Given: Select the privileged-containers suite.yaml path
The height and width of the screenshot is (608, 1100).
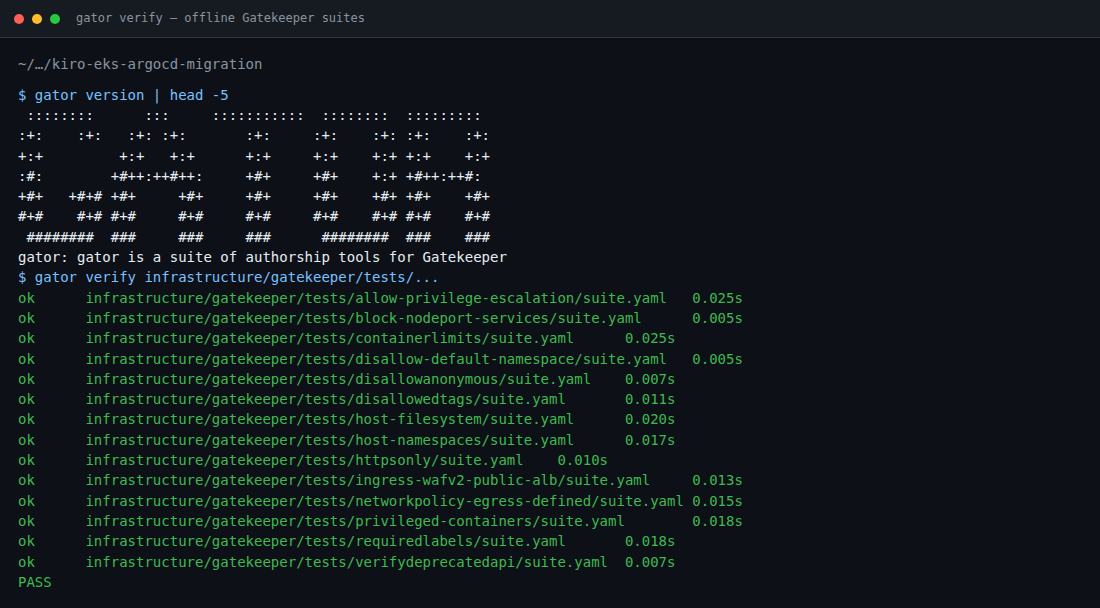Looking at the screenshot, I should [355, 522].
